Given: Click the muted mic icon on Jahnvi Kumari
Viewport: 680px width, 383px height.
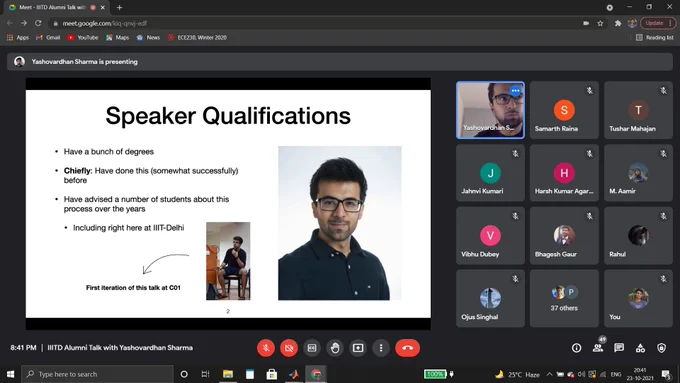Looking at the screenshot, I should point(515,154).
